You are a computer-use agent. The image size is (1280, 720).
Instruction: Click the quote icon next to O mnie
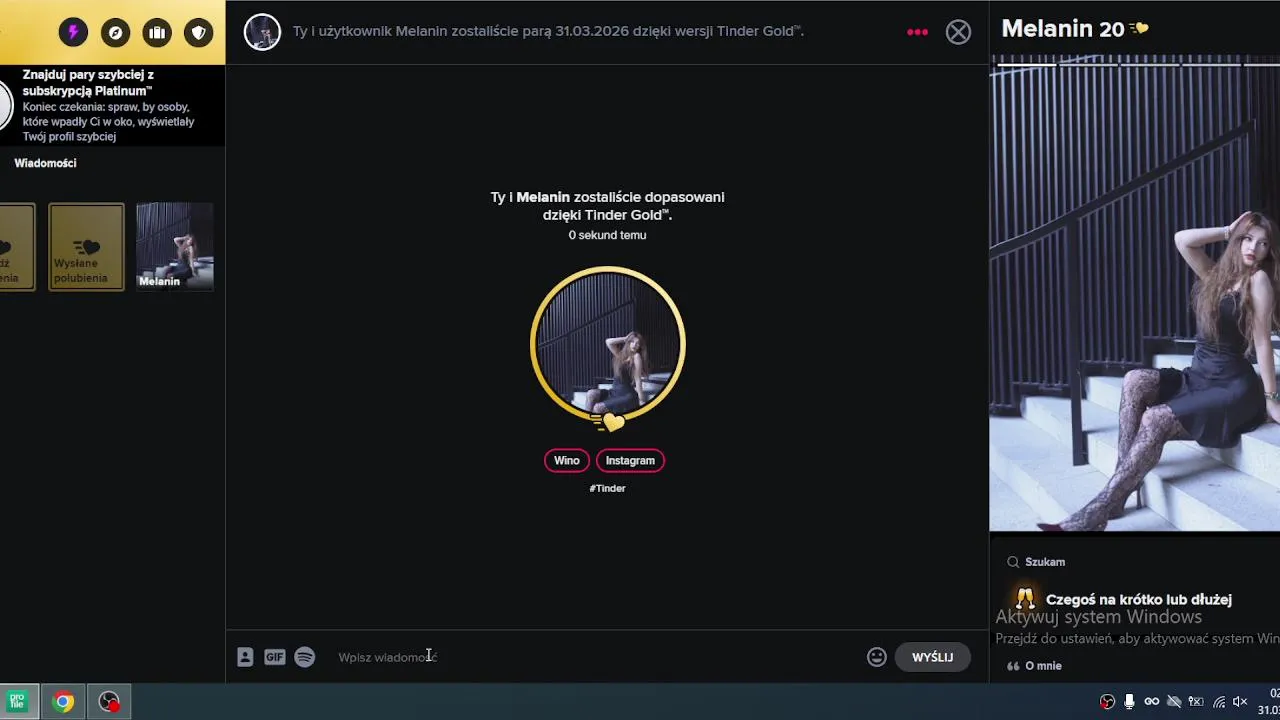point(1013,666)
